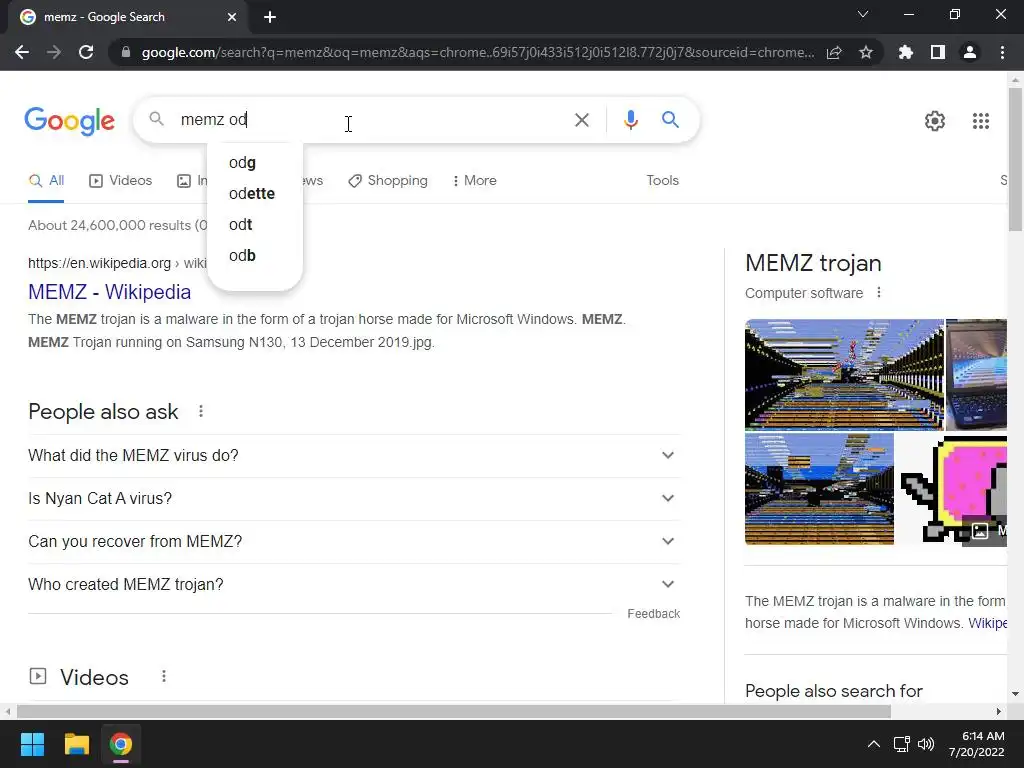Start voice search with microphone icon

[630, 120]
